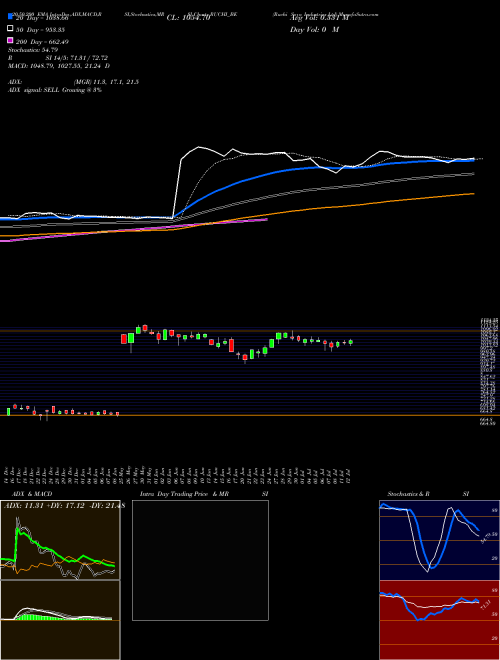The height and width of the screenshot is (660, 500).
Task: Click the RSI 14/5 values line in header
Action: point(58,58)
